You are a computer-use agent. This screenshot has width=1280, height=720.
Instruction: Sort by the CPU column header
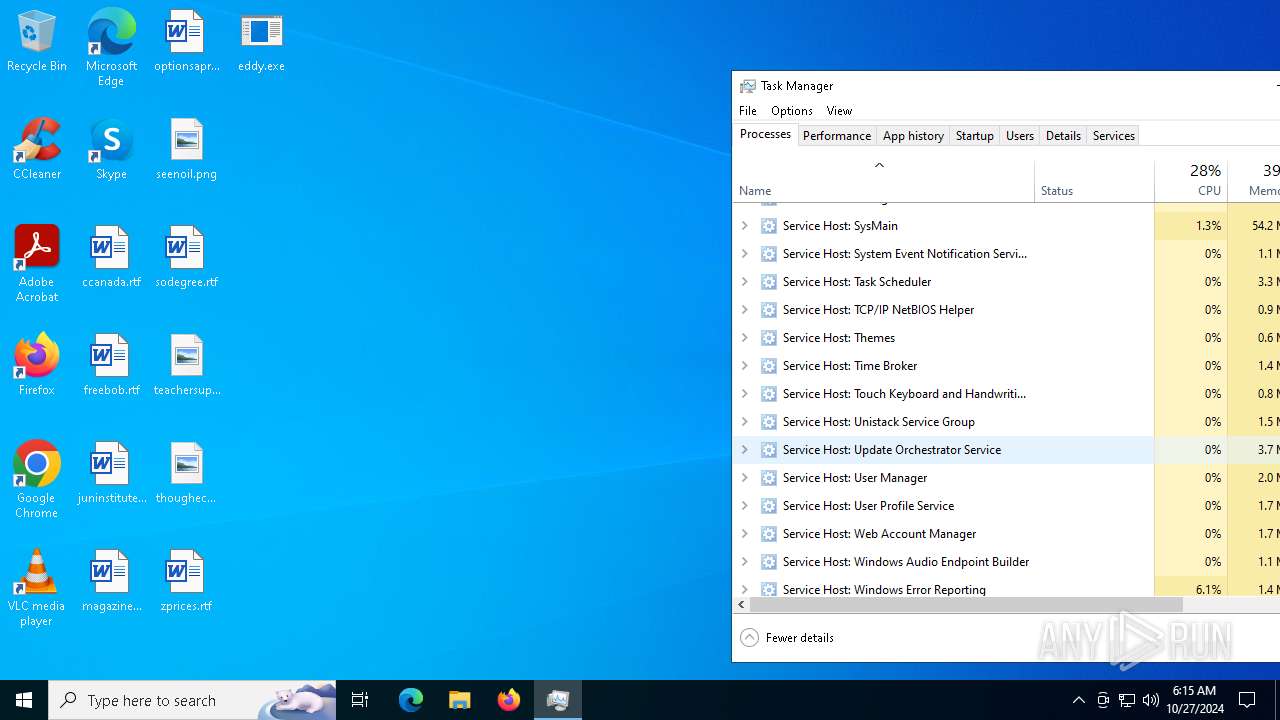click(1191, 181)
